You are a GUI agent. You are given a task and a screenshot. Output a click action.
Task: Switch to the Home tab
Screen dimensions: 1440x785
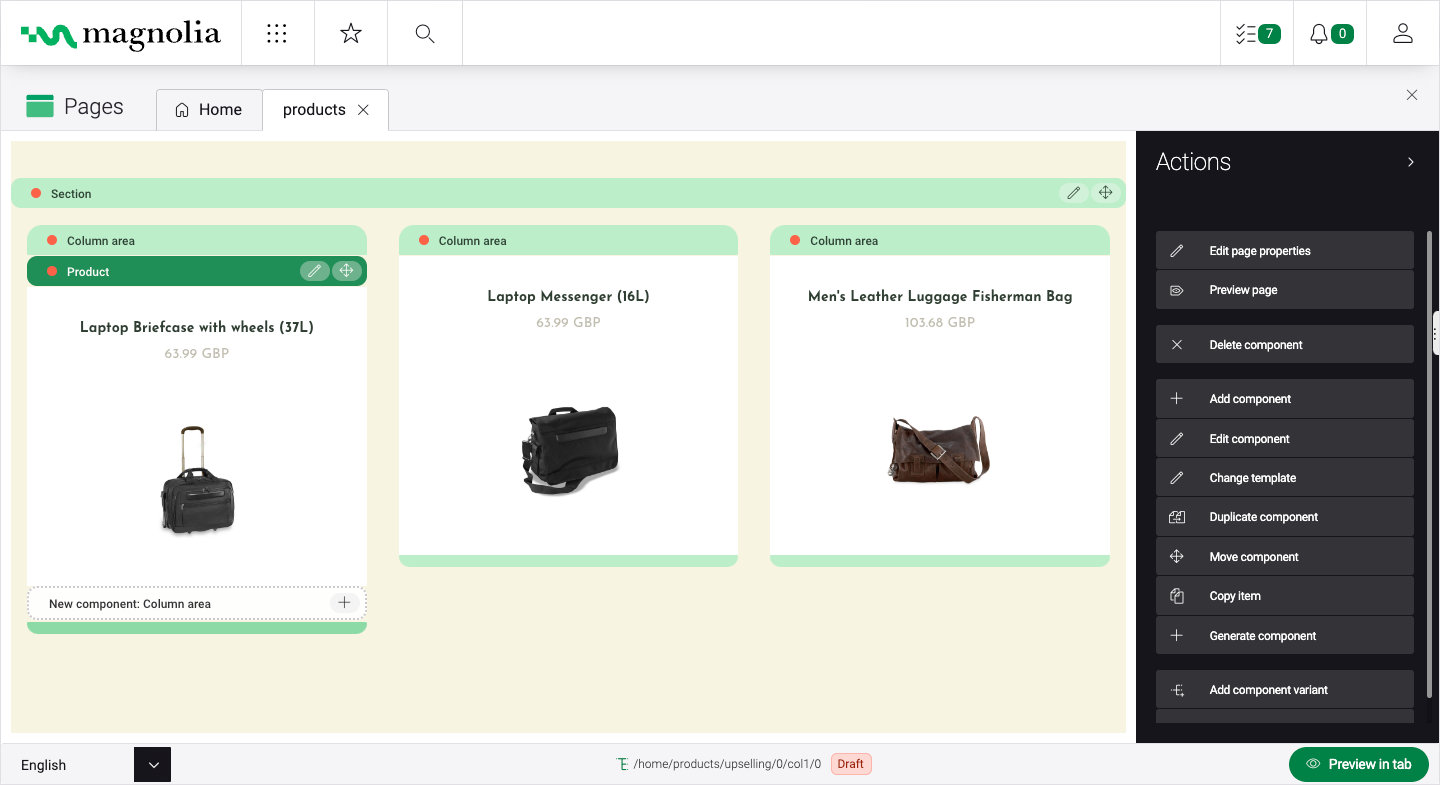(209, 110)
